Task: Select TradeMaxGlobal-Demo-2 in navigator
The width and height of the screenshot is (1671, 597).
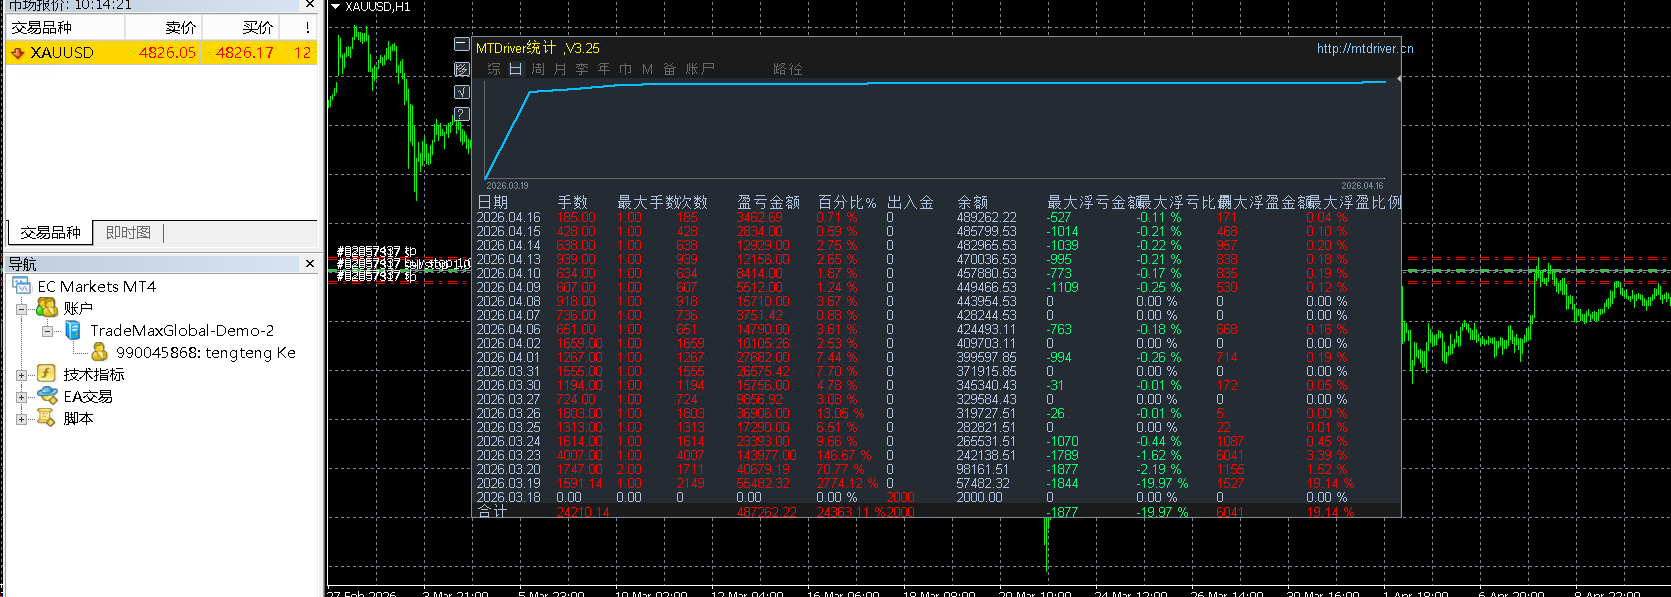Action: click(x=182, y=330)
